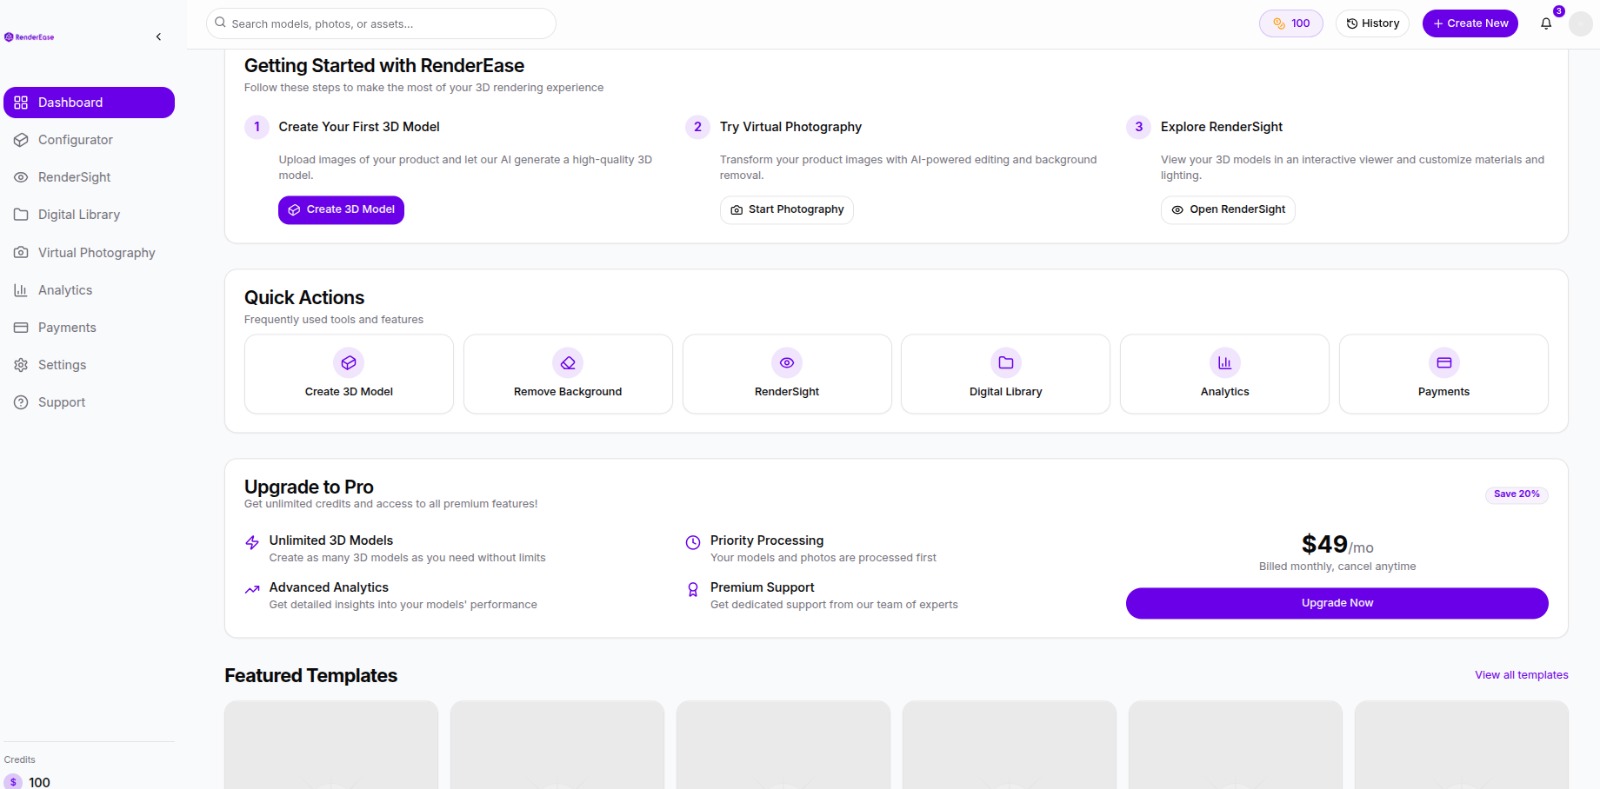Click the second featured template thumbnail
Image resolution: width=1600 pixels, height=789 pixels.
tap(557, 745)
